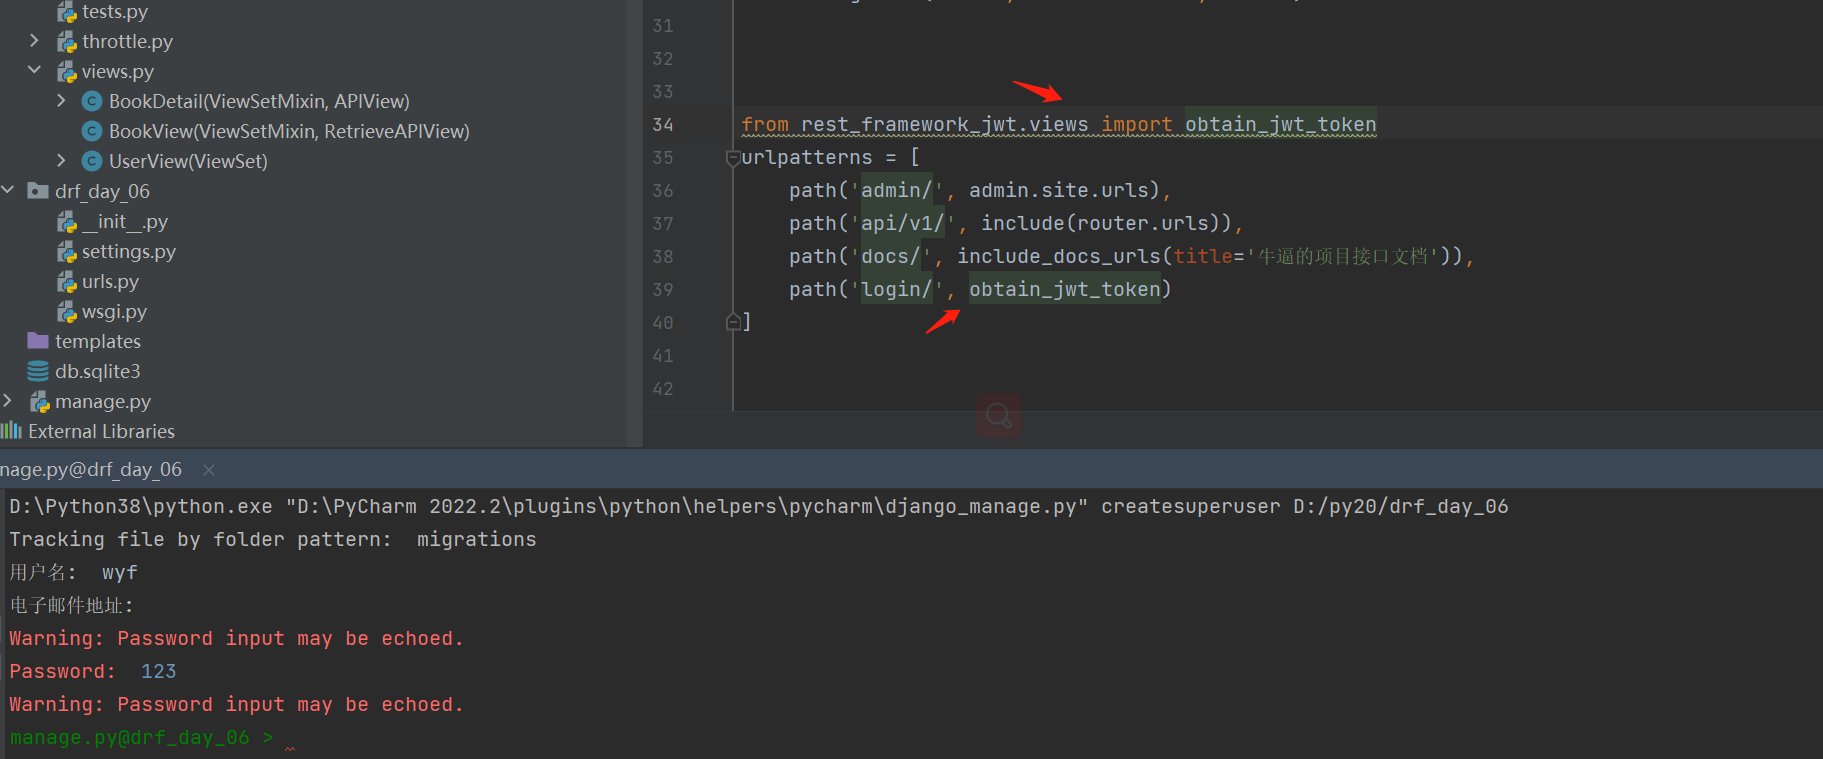
Task: Click the views.py Python file icon
Action: (67, 72)
